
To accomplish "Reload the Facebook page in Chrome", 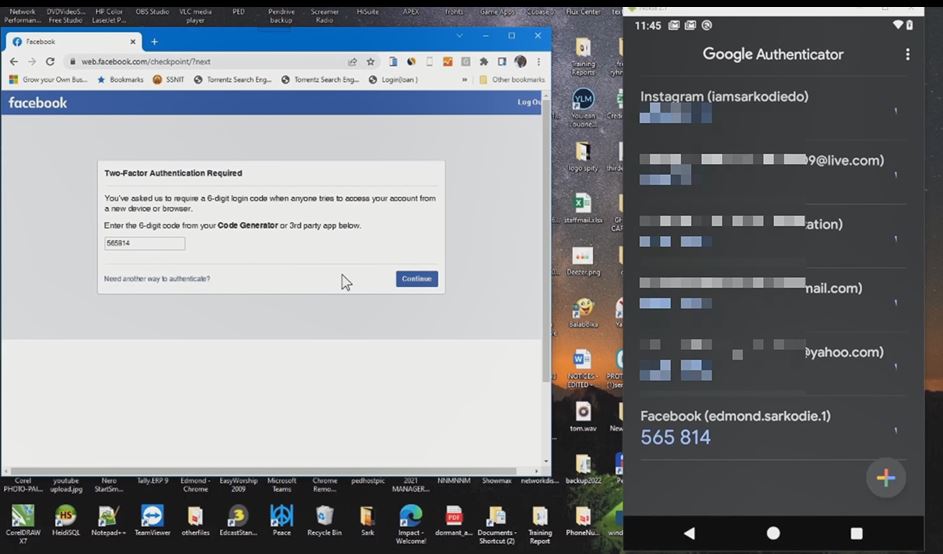I will (x=52, y=62).
